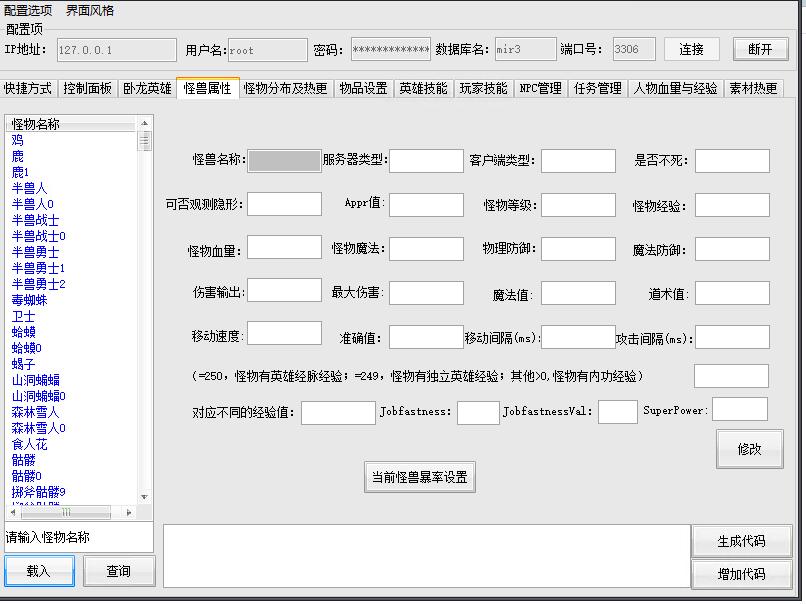Image resolution: width=806 pixels, height=604 pixels.
Task: Click the 请输入怪物名称 search box
Action: (79, 537)
